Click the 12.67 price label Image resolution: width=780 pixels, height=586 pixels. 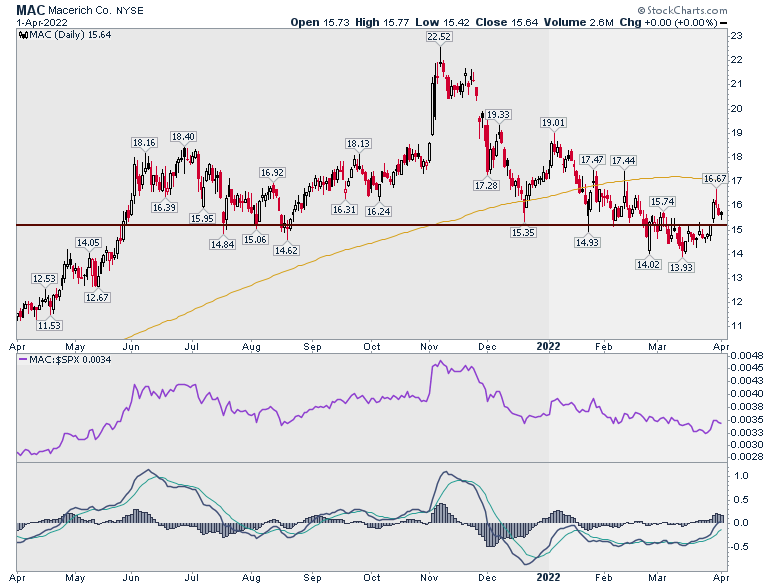[97, 297]
